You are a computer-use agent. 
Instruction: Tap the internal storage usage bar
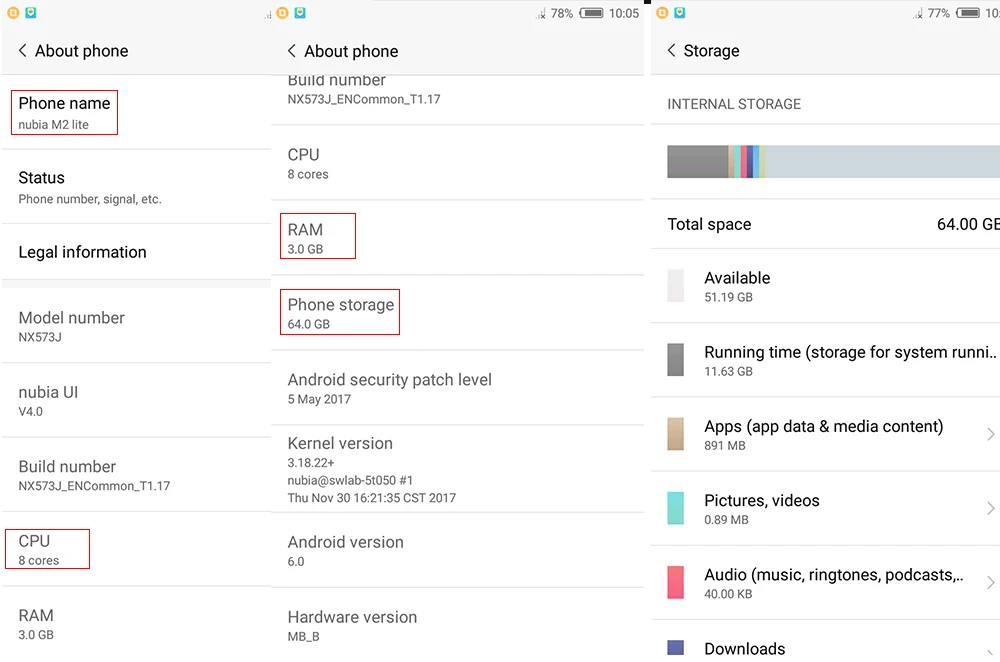point(834,161)
